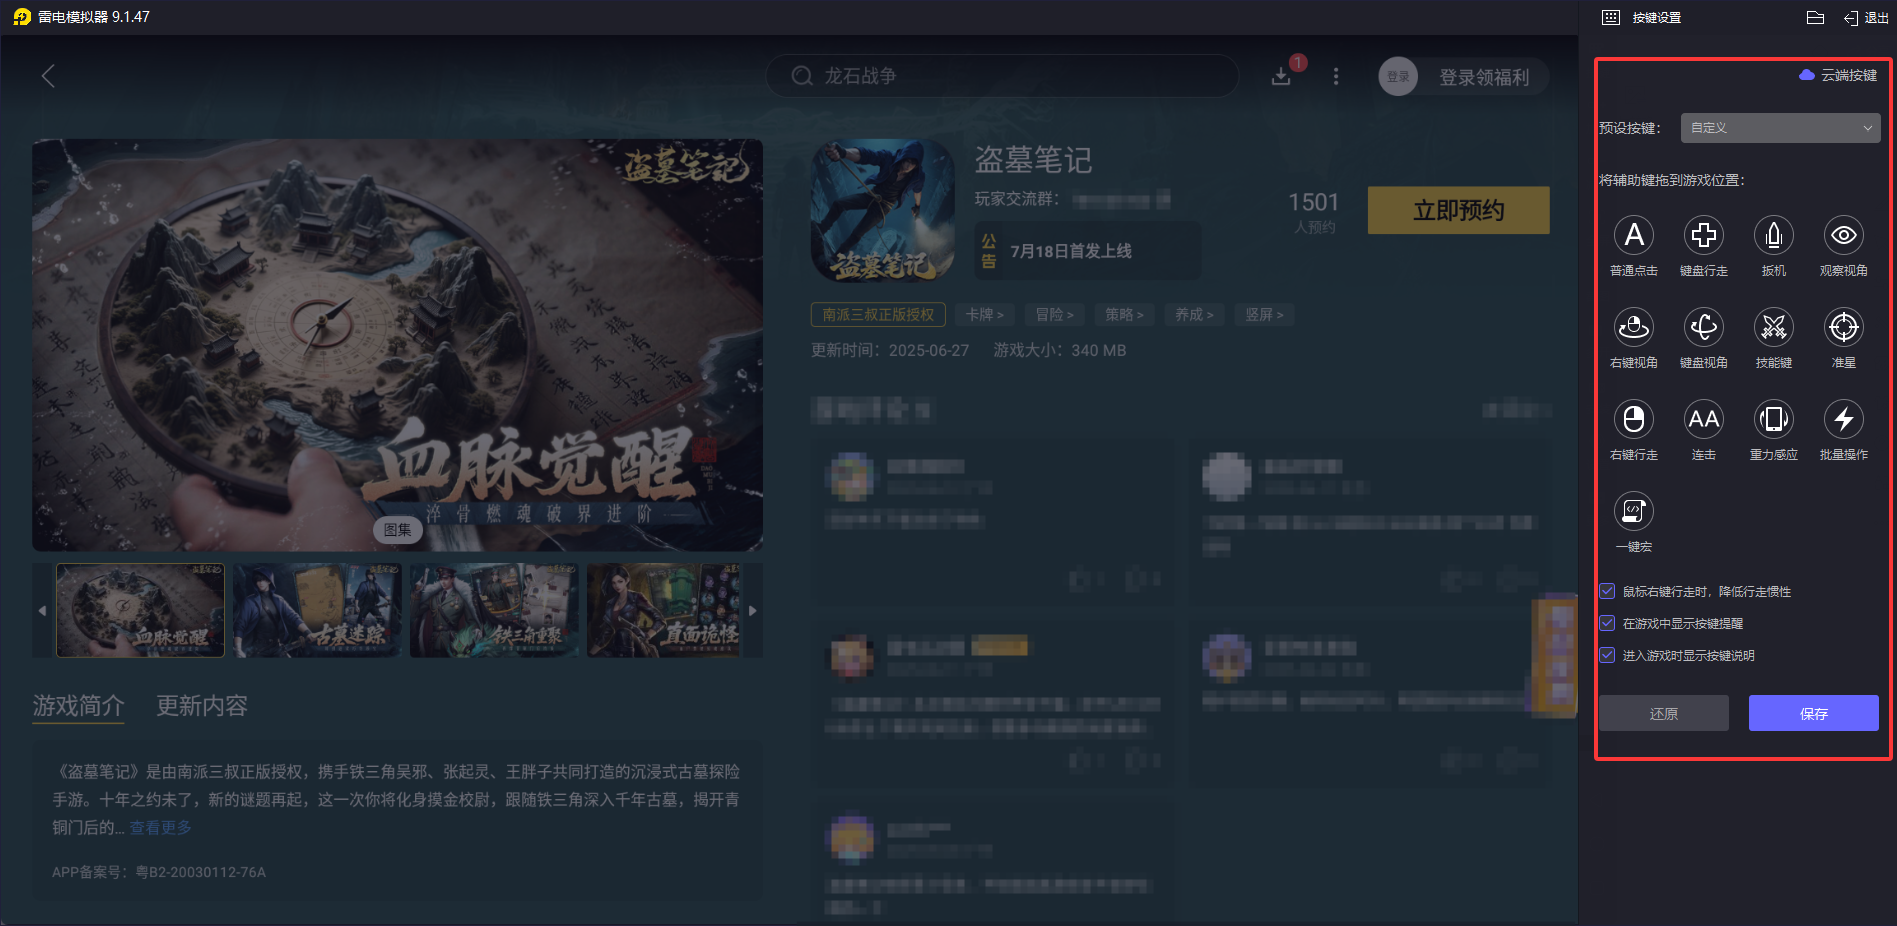Select the 键盘视角 key icon
Viewport: 1897px width, 926px height.
click(x=1703, y=327)
